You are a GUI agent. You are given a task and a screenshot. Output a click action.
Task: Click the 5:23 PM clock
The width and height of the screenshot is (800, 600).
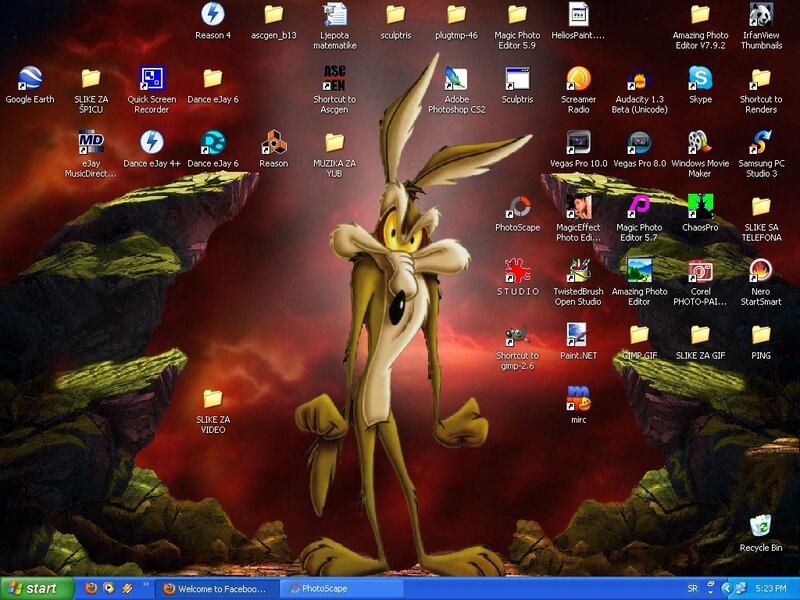tap(771, 588)
